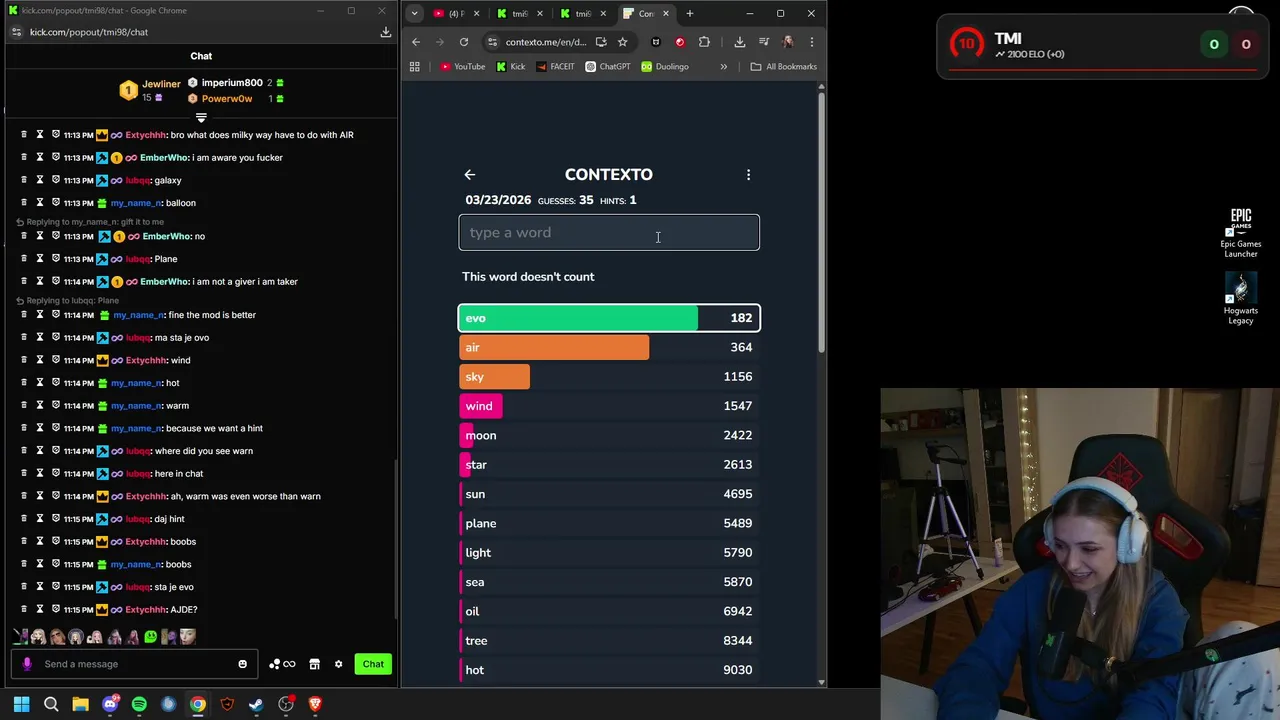
Task: Click the 'plane' guess row
Action: (x=609, y=523)
